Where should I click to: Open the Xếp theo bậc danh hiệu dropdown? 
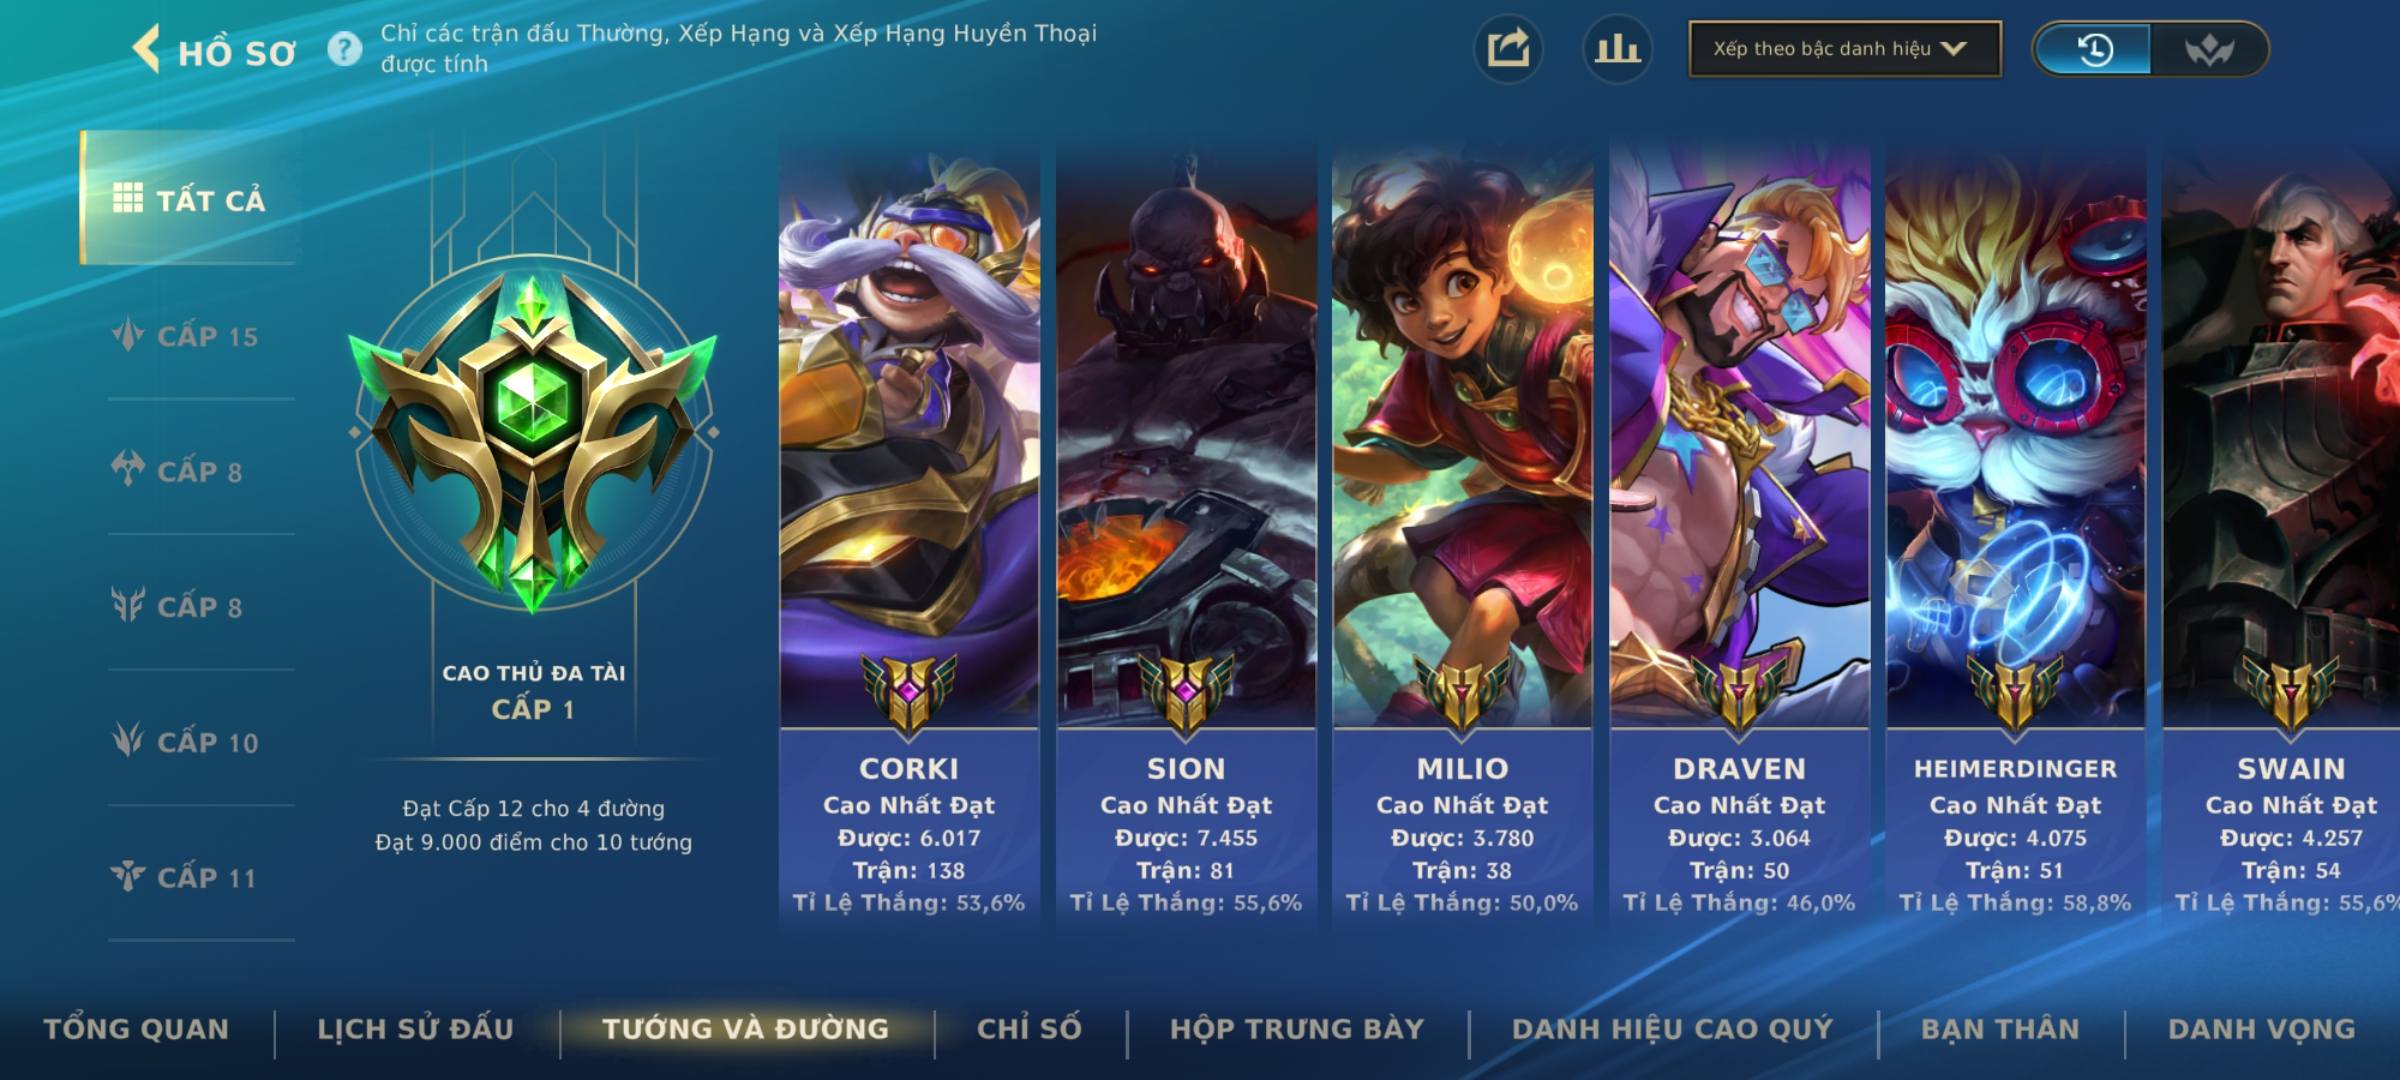[x=1845, y=49]
